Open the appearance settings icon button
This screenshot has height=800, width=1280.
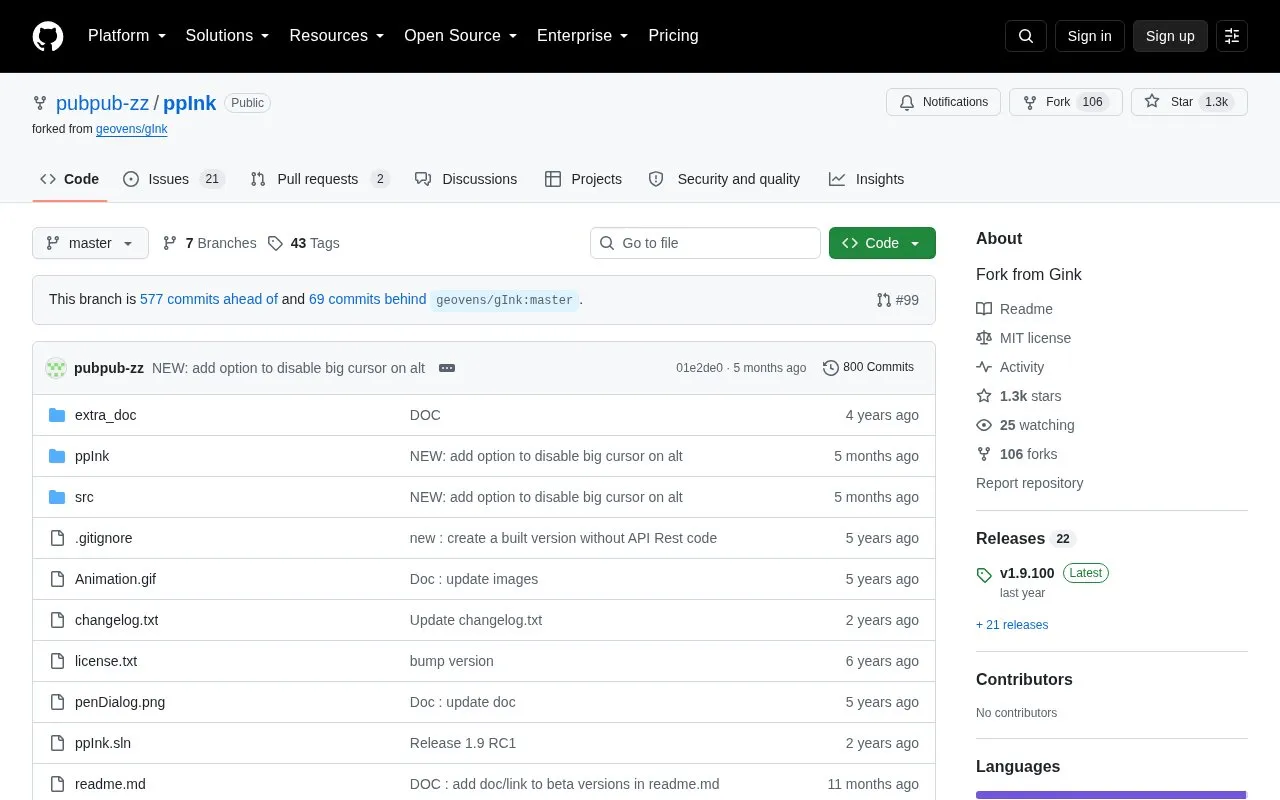(x=1232, y=36)
